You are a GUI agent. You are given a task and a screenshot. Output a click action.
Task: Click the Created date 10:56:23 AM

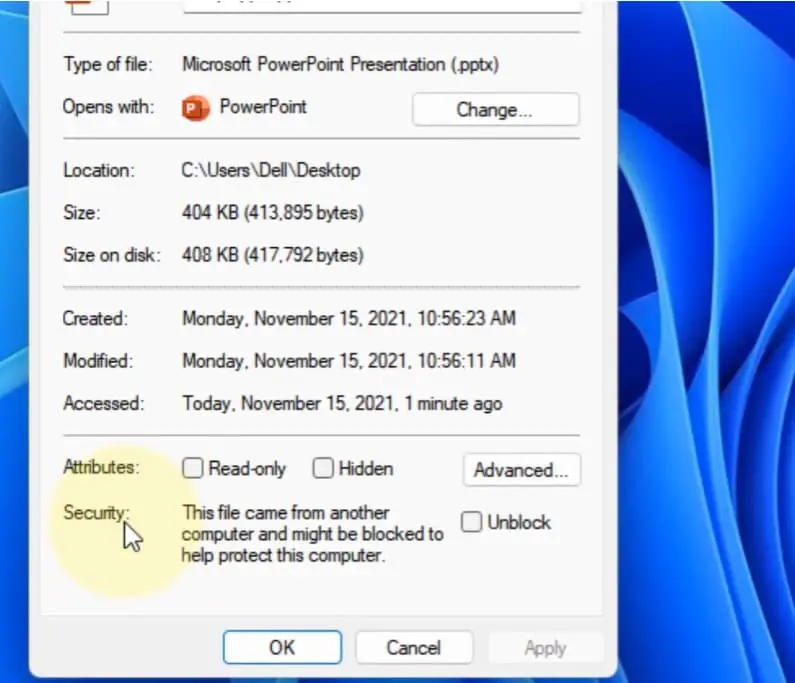(348, 319)
